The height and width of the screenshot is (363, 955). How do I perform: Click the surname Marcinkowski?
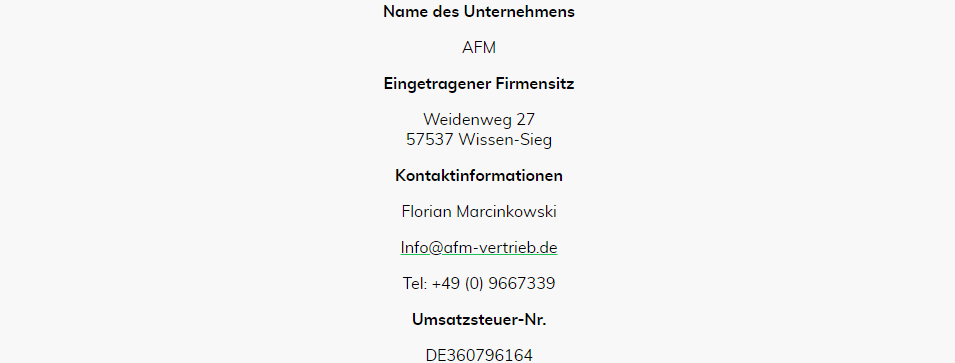pos(506,211)
